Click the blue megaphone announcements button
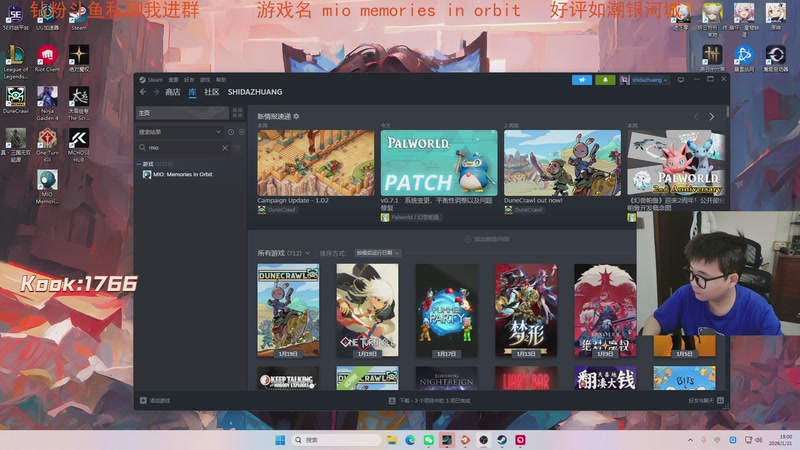 coord(582,80)
